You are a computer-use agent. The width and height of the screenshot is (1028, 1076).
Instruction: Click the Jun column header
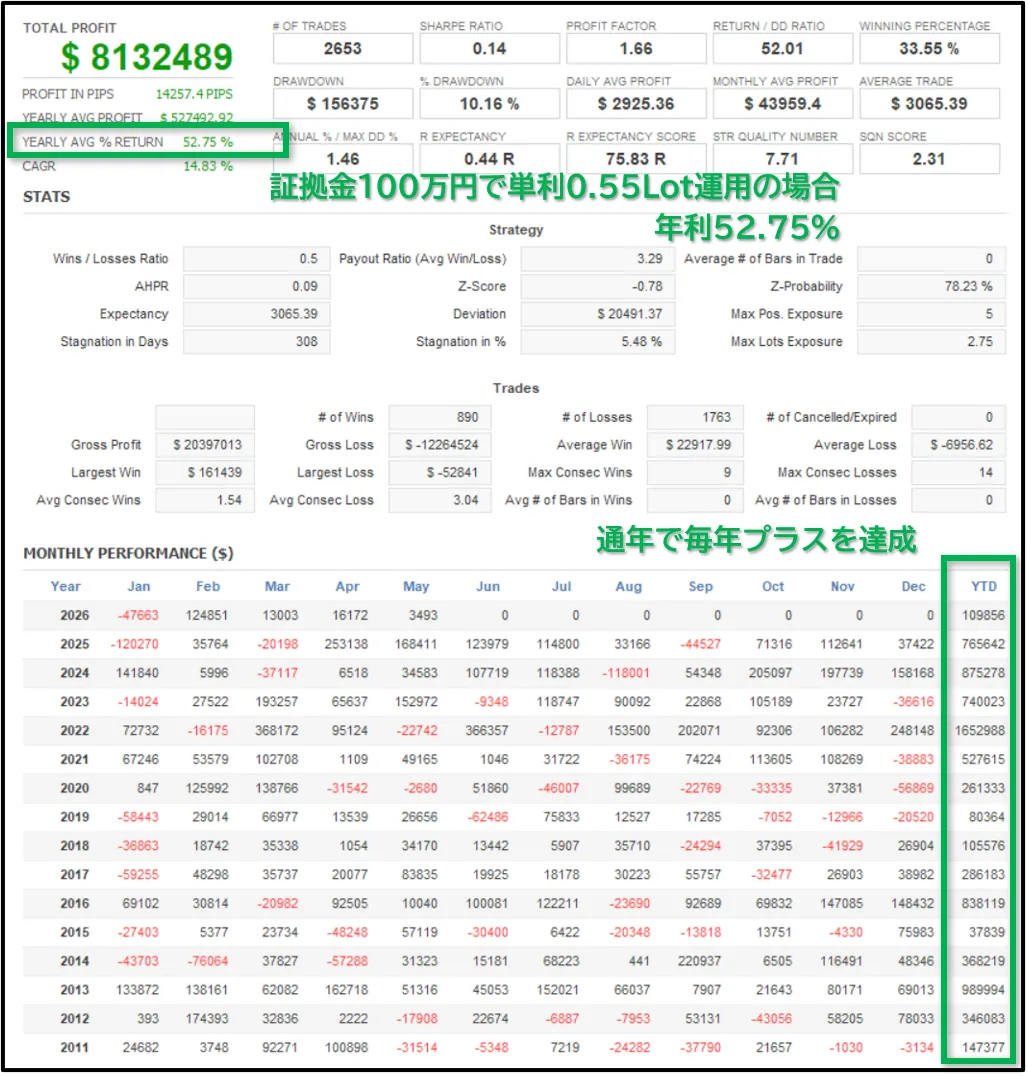tap(488, 587)
